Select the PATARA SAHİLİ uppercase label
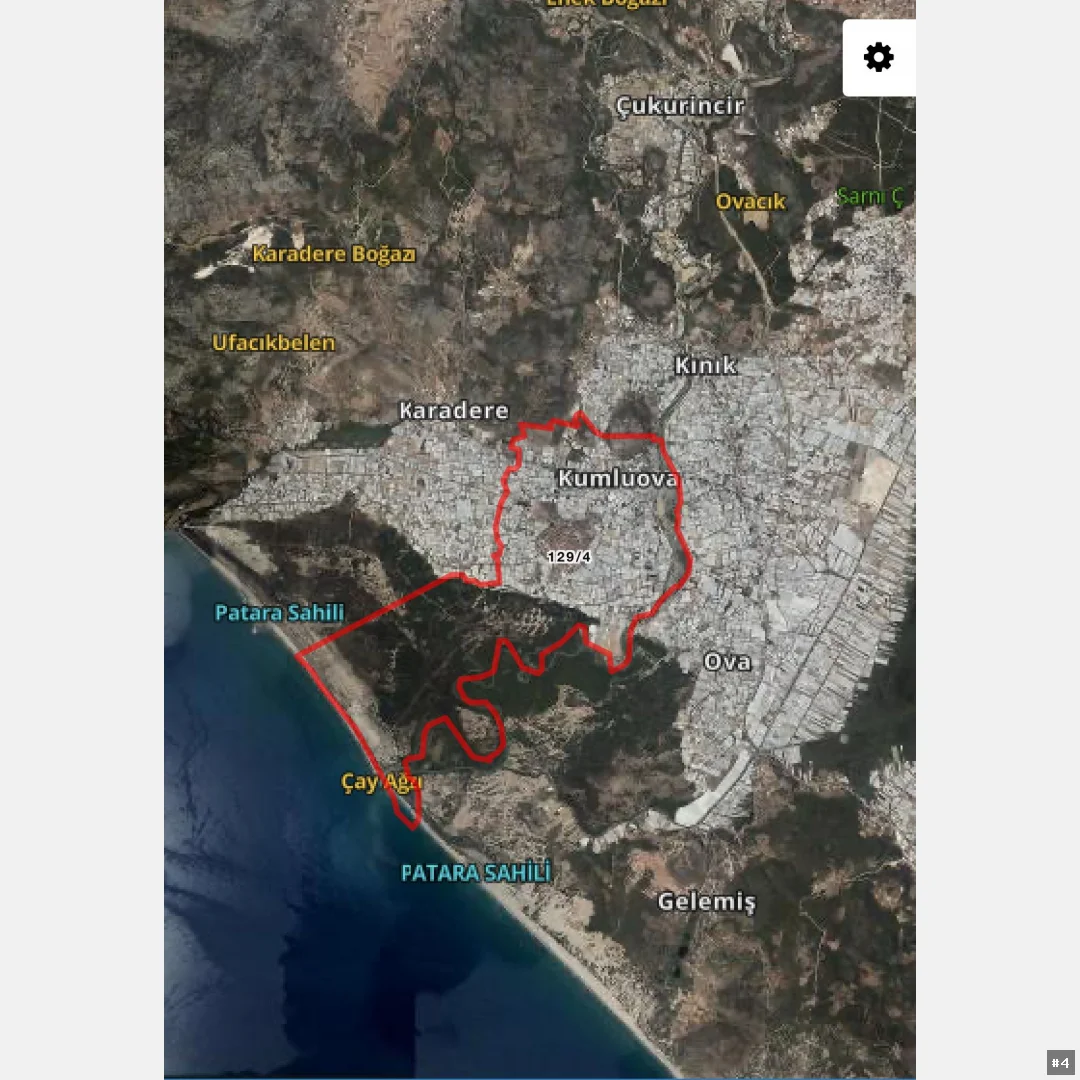The image size is (1080, 1080). click(x=476, y=873)
